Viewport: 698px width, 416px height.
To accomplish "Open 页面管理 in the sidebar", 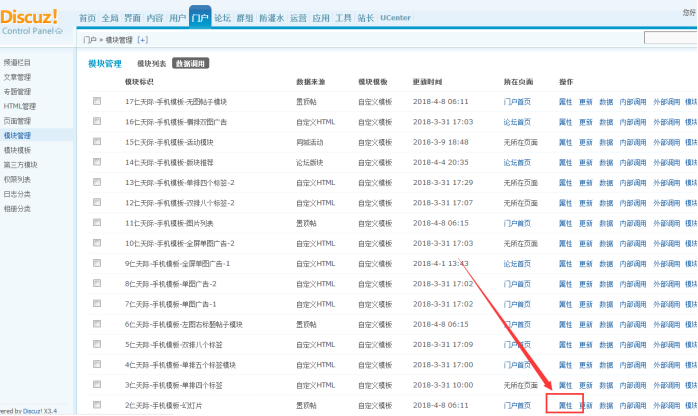I will (17, 121).
